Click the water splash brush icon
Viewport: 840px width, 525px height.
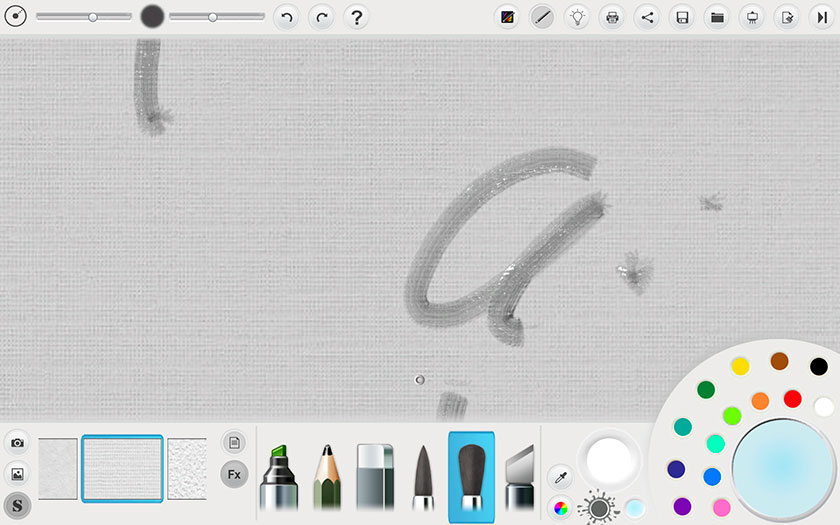[599, 507]
